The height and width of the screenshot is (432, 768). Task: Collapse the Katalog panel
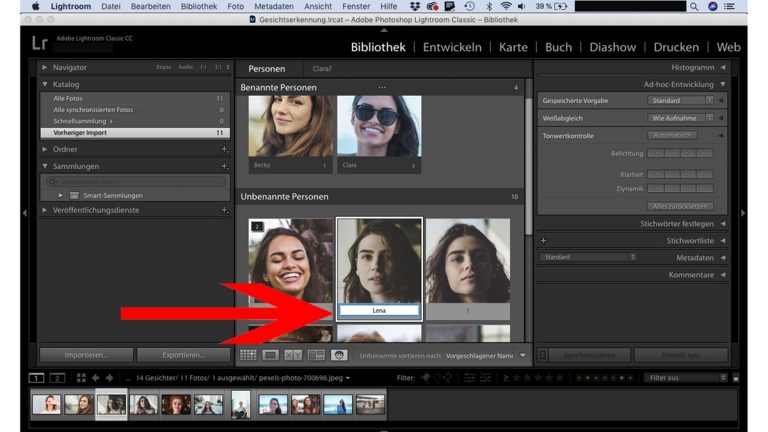[45, 84]
